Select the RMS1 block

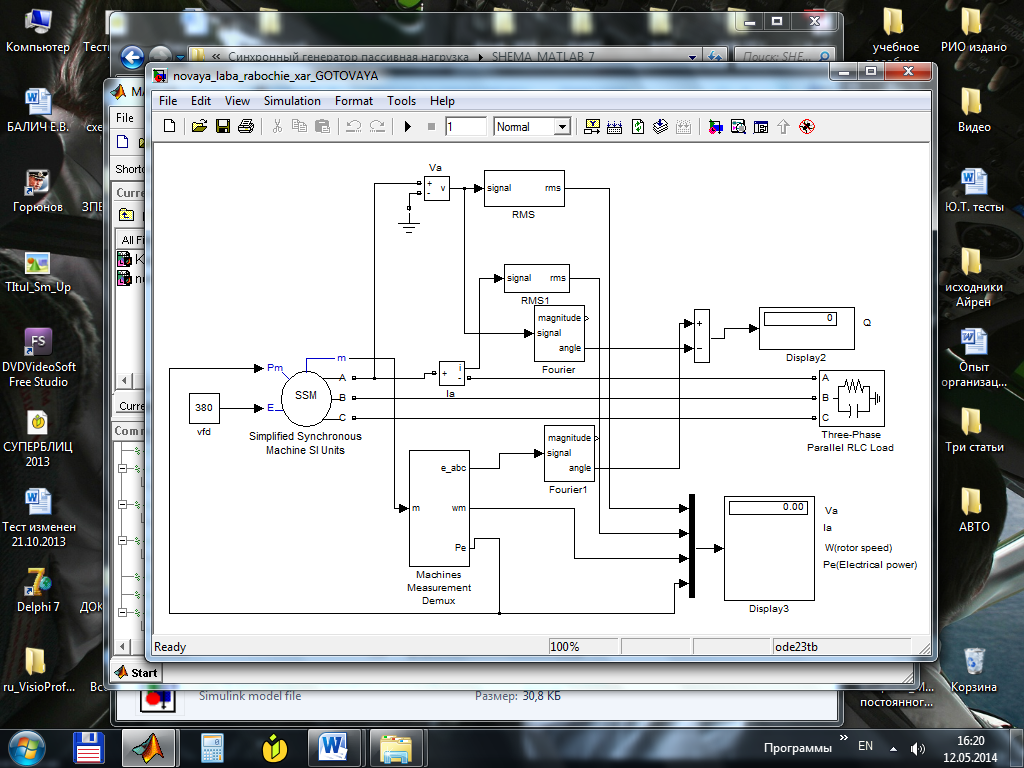tap(537, 278)
